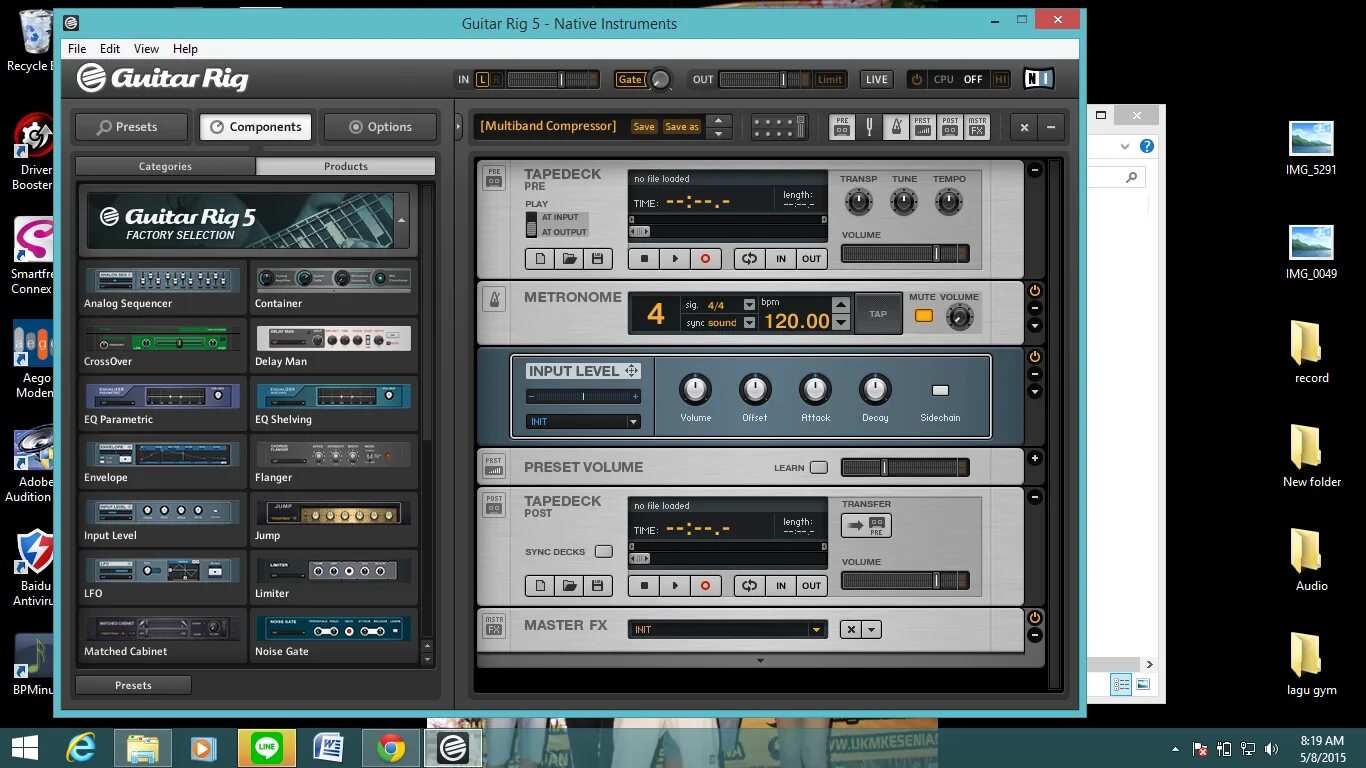Viewport: 1366px width, 768px height.
Task: Show the Tapedeck Pre toolbar component
Action: [842, 127]
